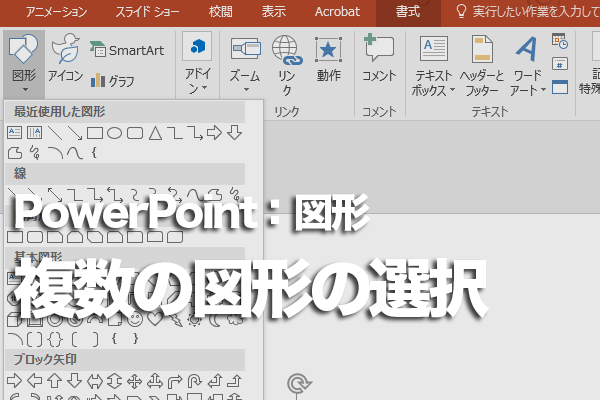The height and width of the screenshot is (400, 600).
Task: Pick triangle in recently used shapes
Action: pos(155,133)
